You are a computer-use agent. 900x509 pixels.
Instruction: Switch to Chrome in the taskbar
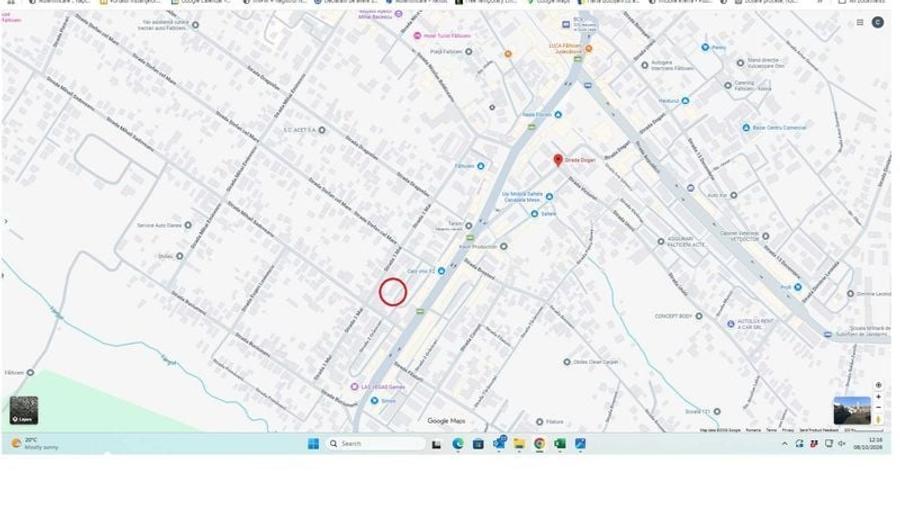pyautogui.click(x=540, y=444)
